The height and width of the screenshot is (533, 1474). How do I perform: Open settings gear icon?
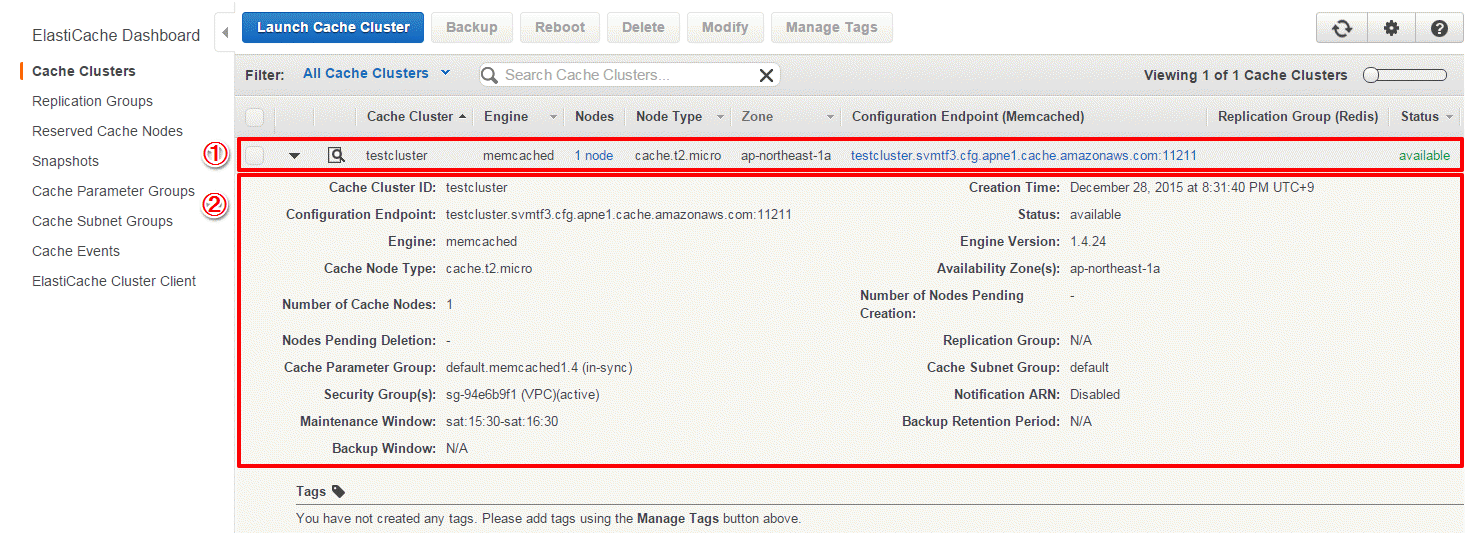pos(1391,28)
